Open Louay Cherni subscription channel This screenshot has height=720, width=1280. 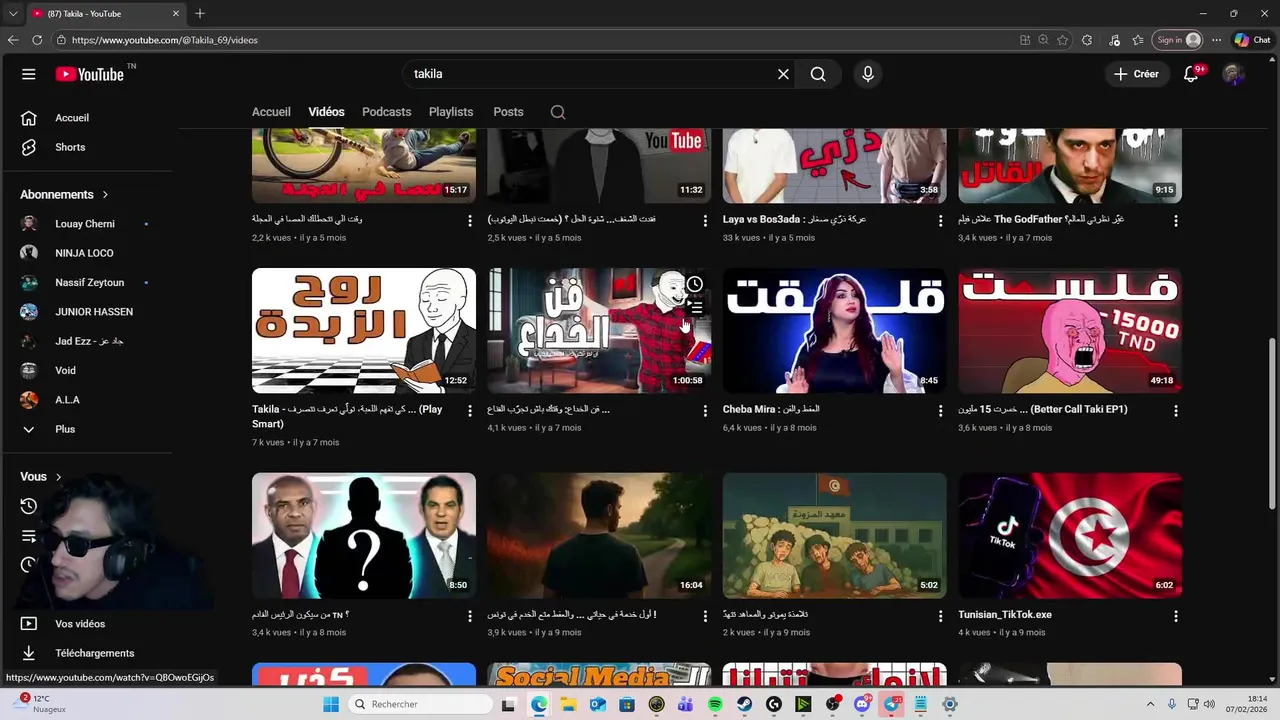click(85, 224)
